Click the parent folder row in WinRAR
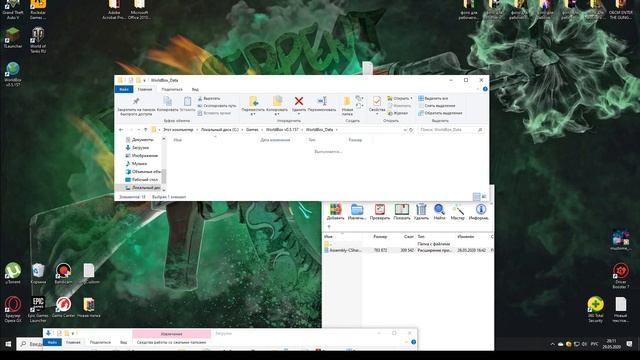Screen dimensions: 640x360 tap(408, 244)
